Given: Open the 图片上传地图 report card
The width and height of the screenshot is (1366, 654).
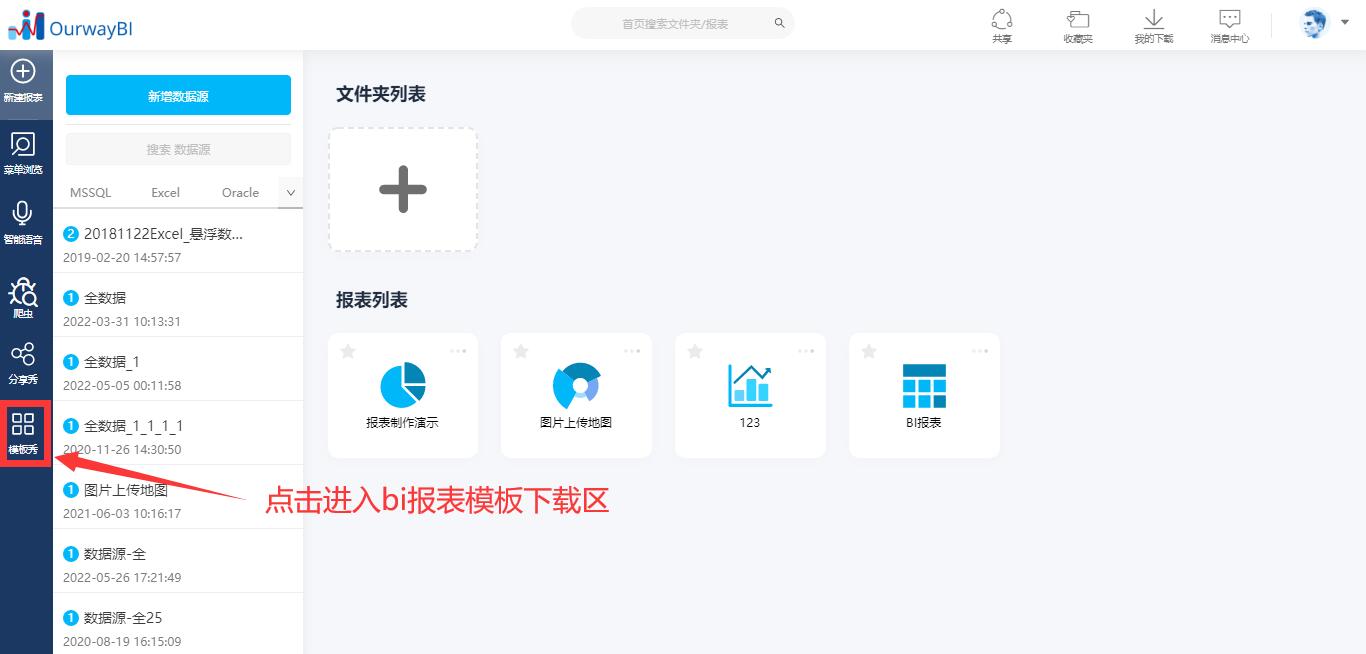Looking at the screenshot, I should click(x=576, y=396).
